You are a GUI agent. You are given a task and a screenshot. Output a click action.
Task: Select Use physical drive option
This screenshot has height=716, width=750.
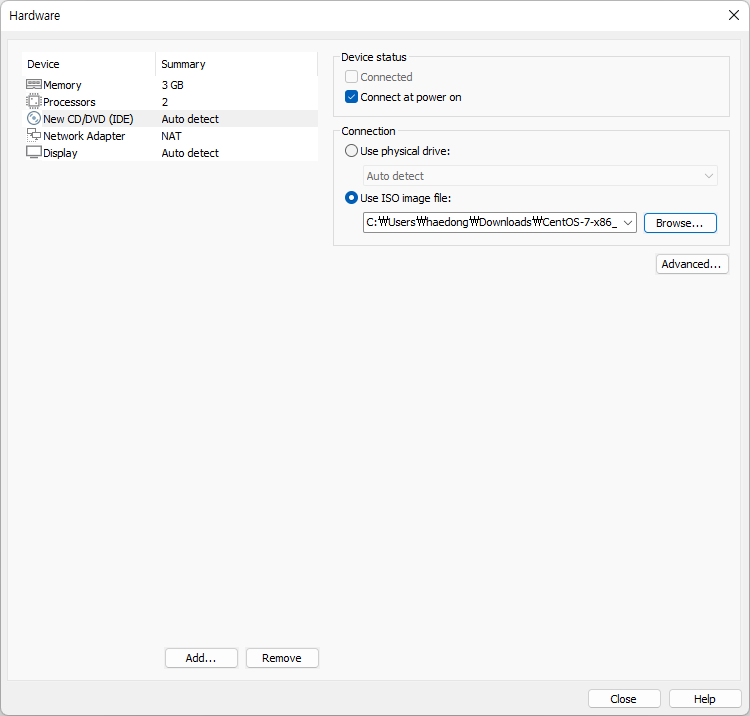(351, 151)
